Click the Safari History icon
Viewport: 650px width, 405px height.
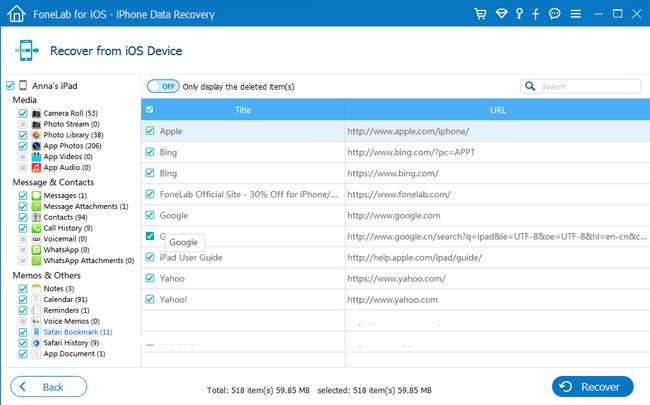[36, 343]
